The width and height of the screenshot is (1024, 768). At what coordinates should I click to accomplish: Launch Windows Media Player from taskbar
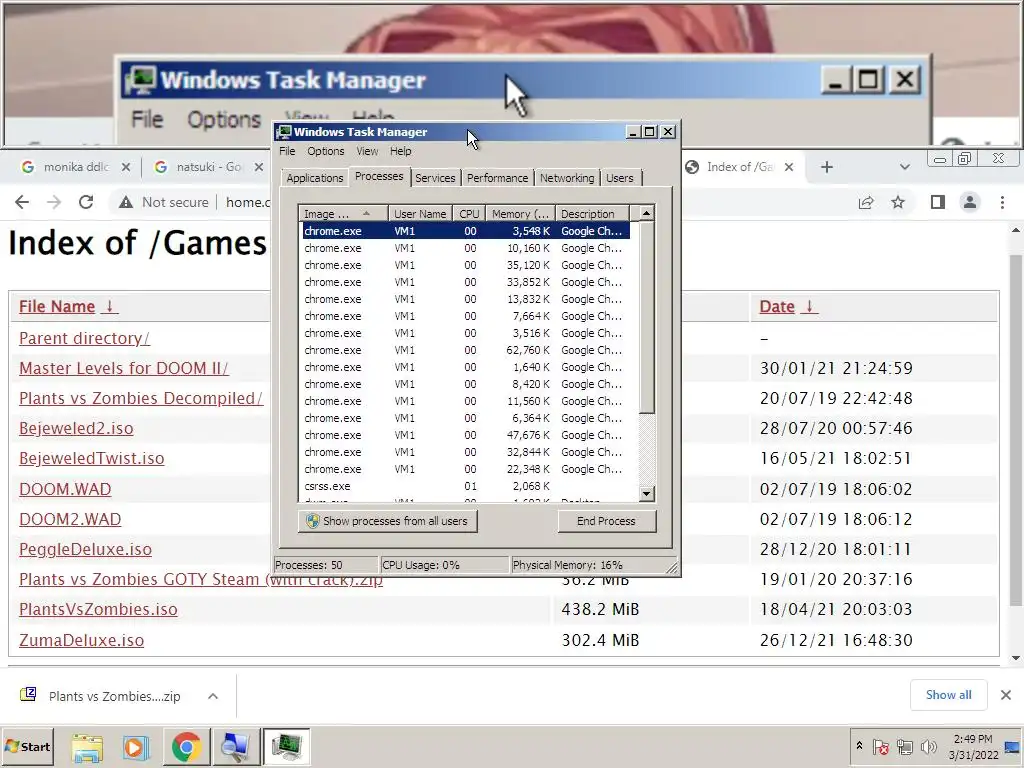point(136,747)
